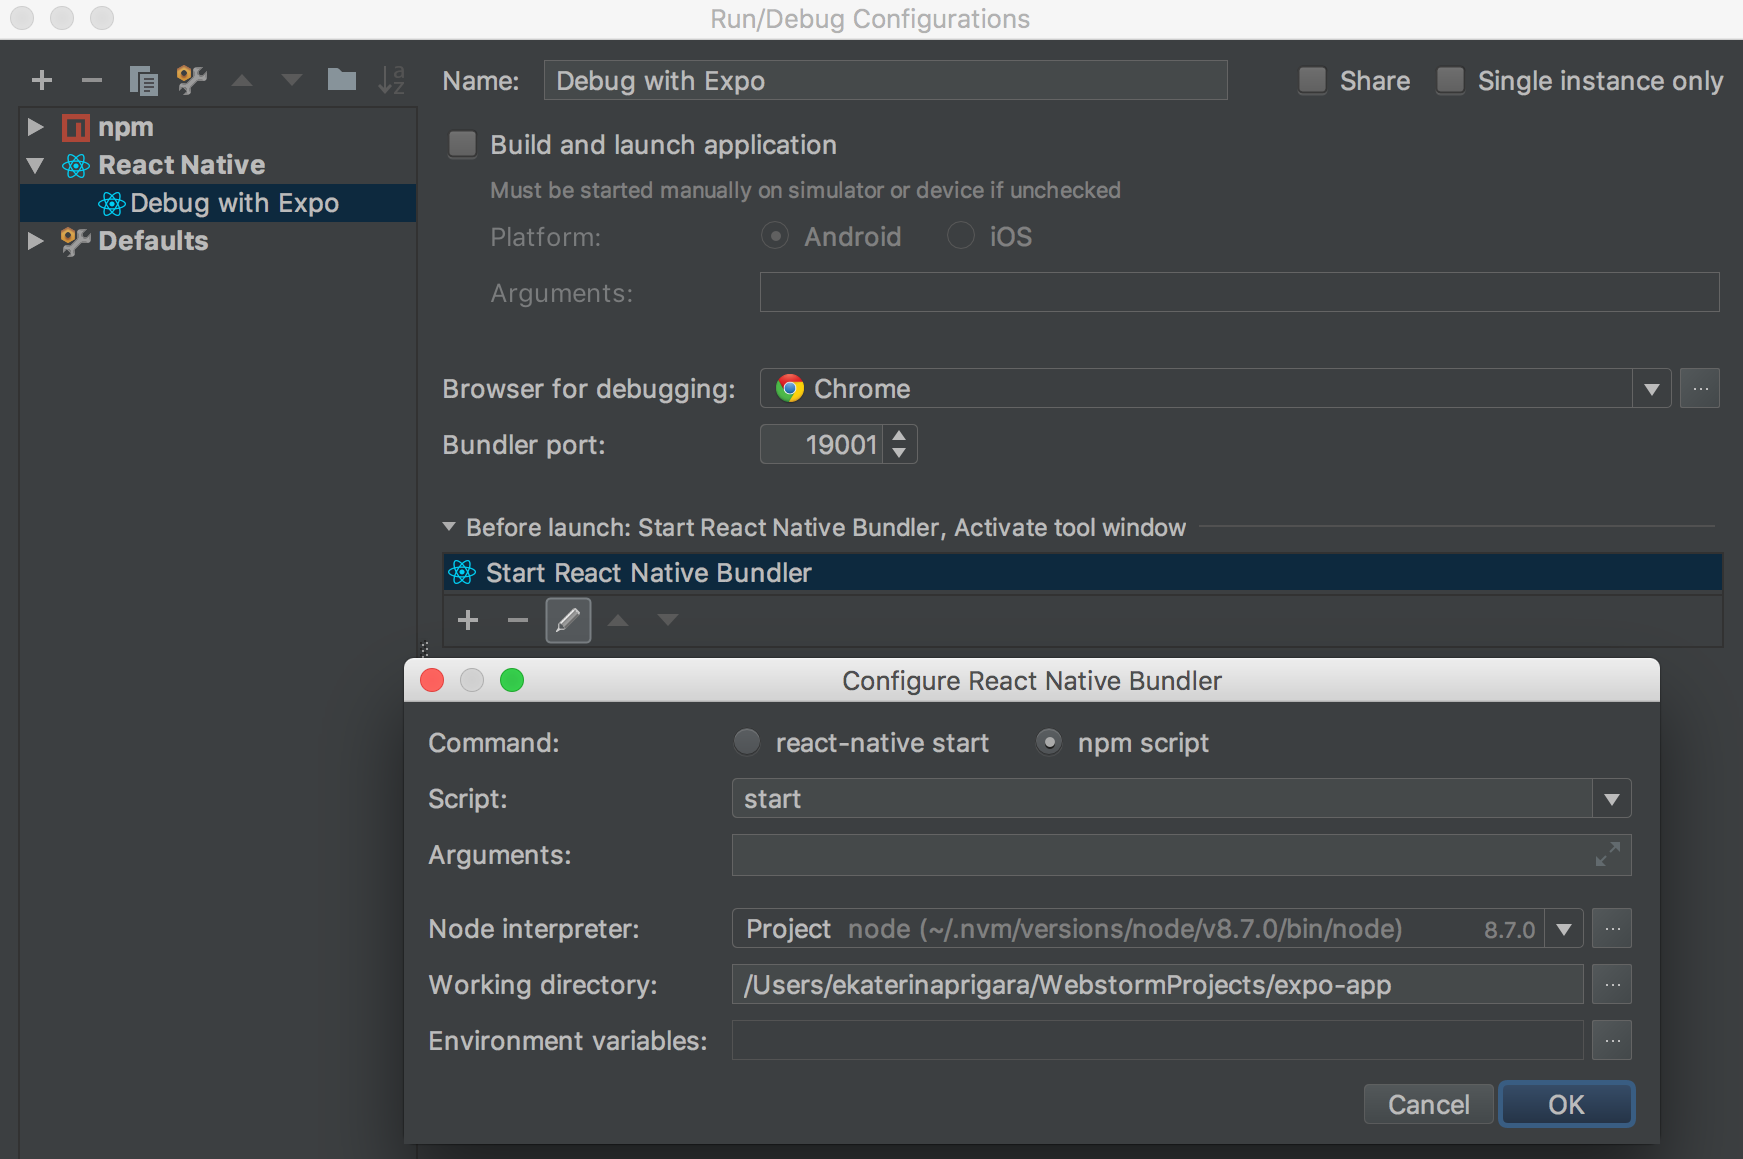Viewport: 1743px width, 1159px height.
Task: Remove the selected Before launch task
Action: click(x=517, y=620)
